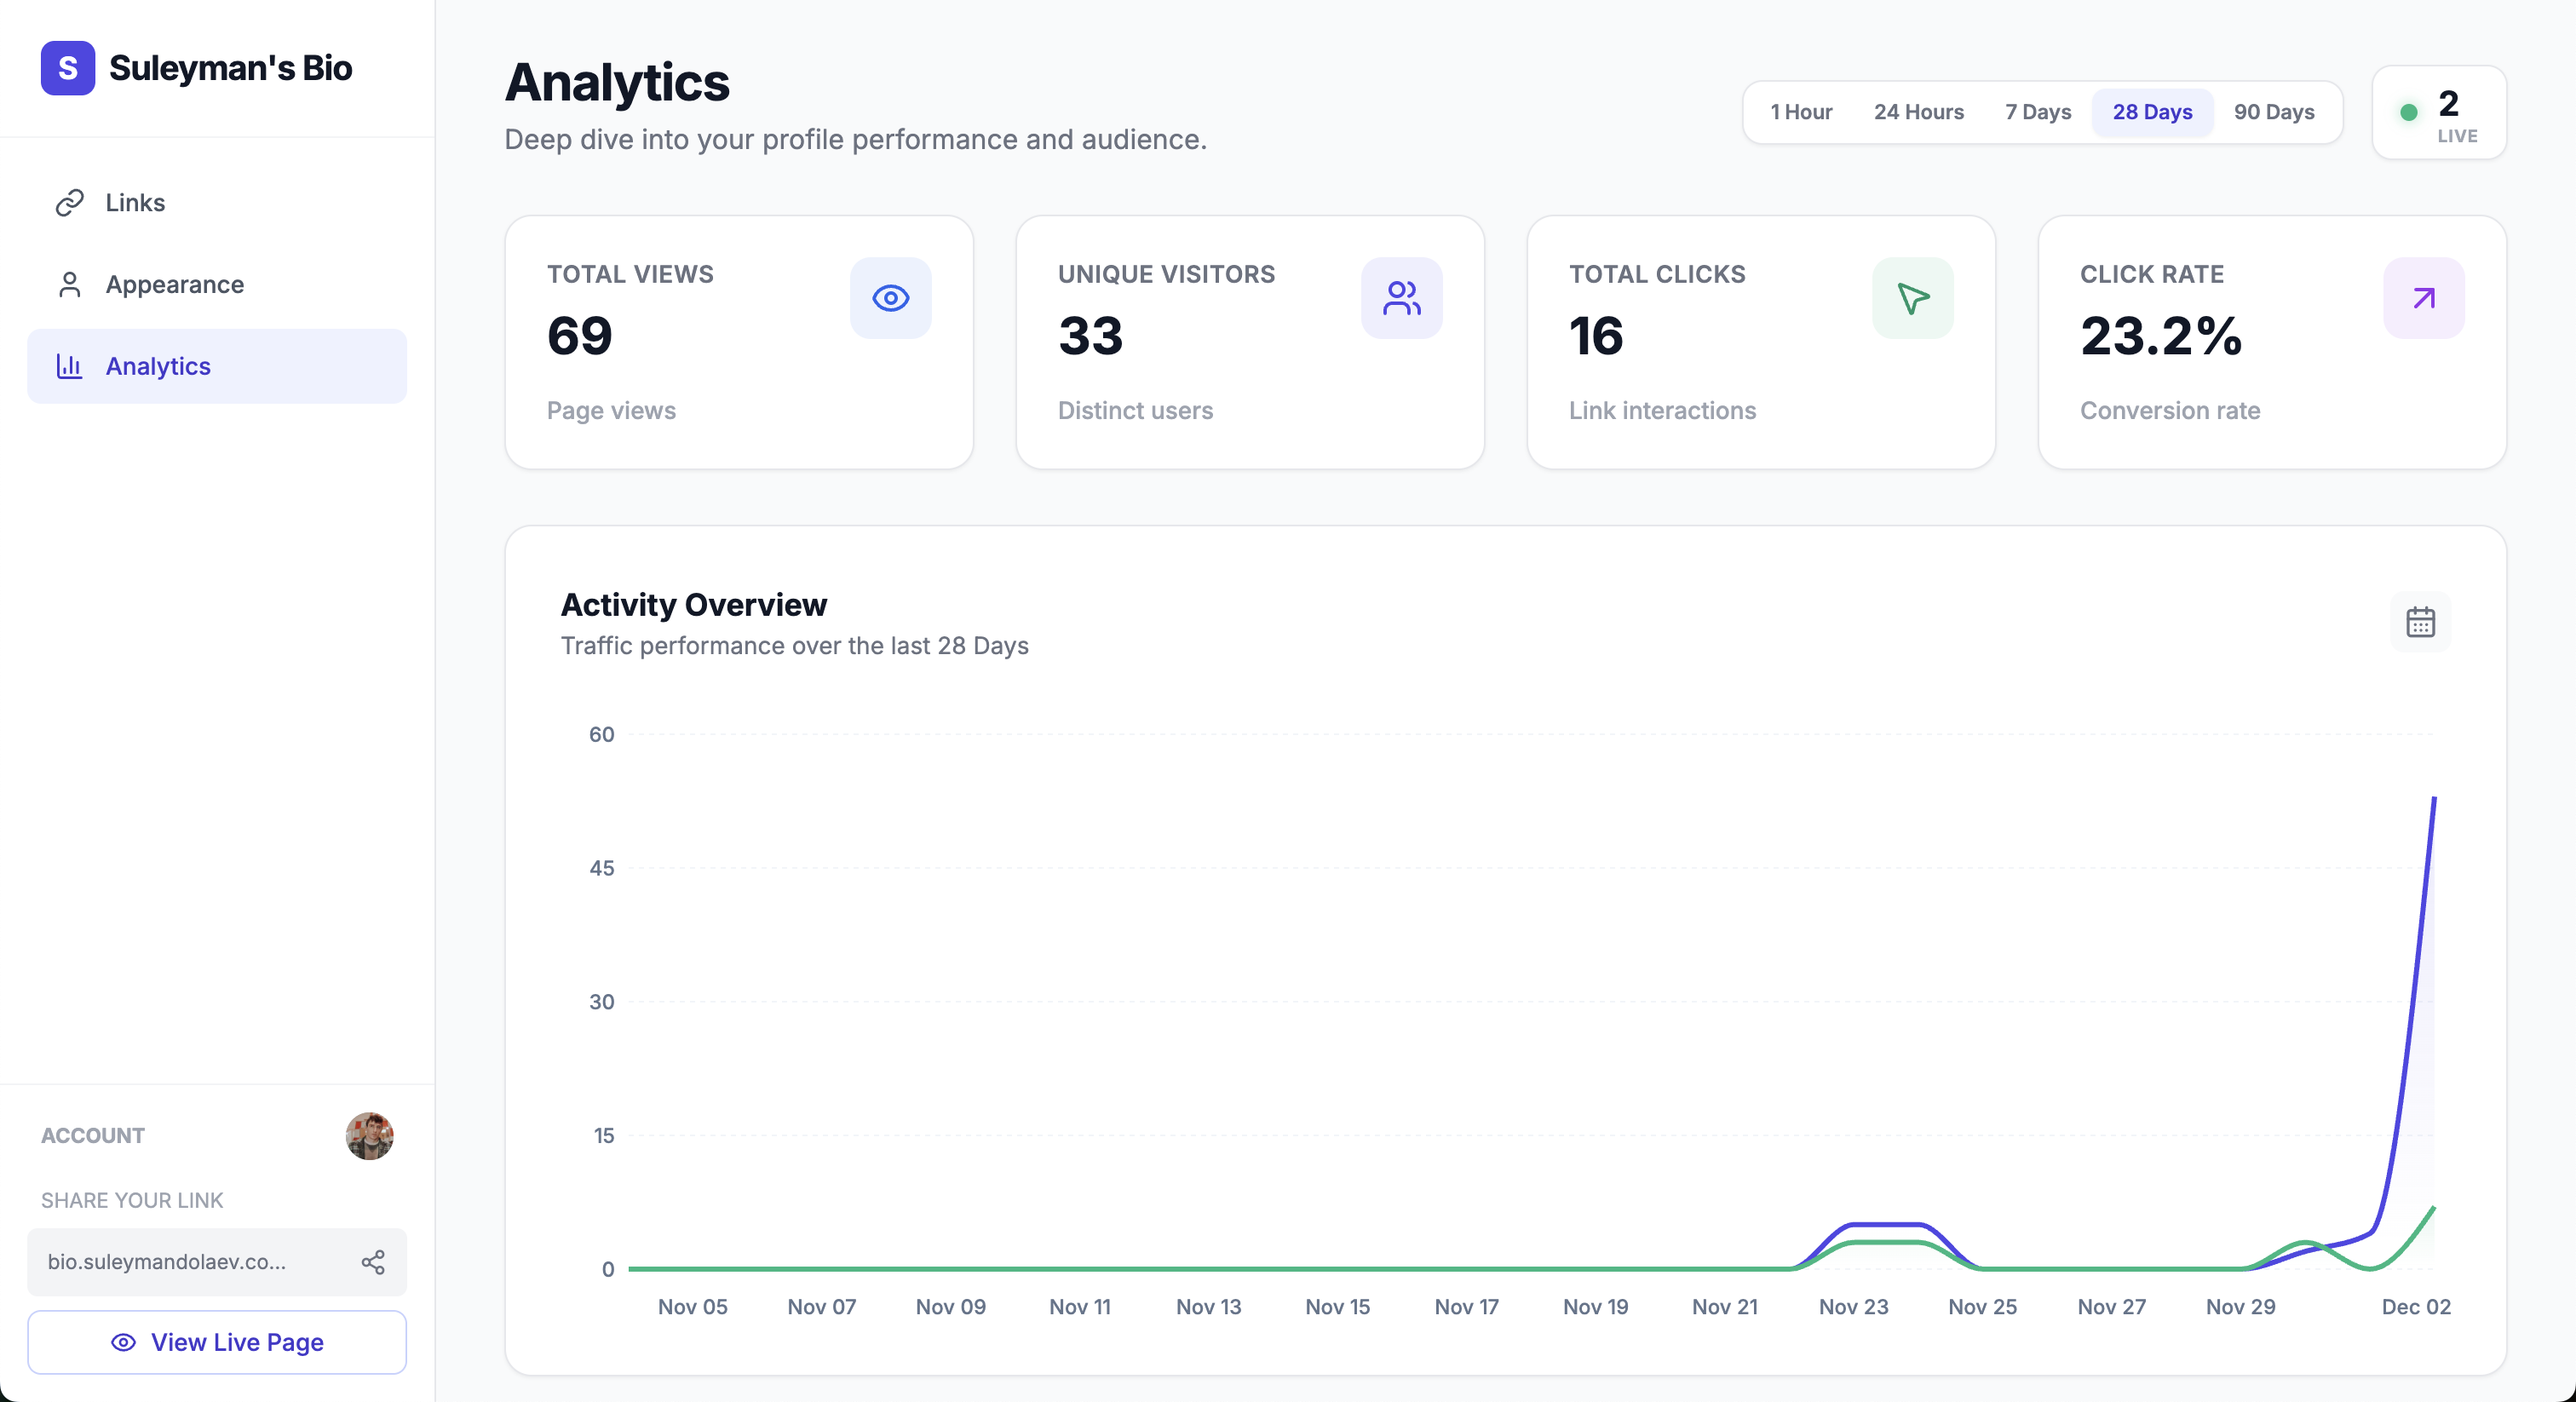This screenshot has width=2576, height=1402.
Task: Click the Dec 02 peak on chart
Action: [2433, 800]
